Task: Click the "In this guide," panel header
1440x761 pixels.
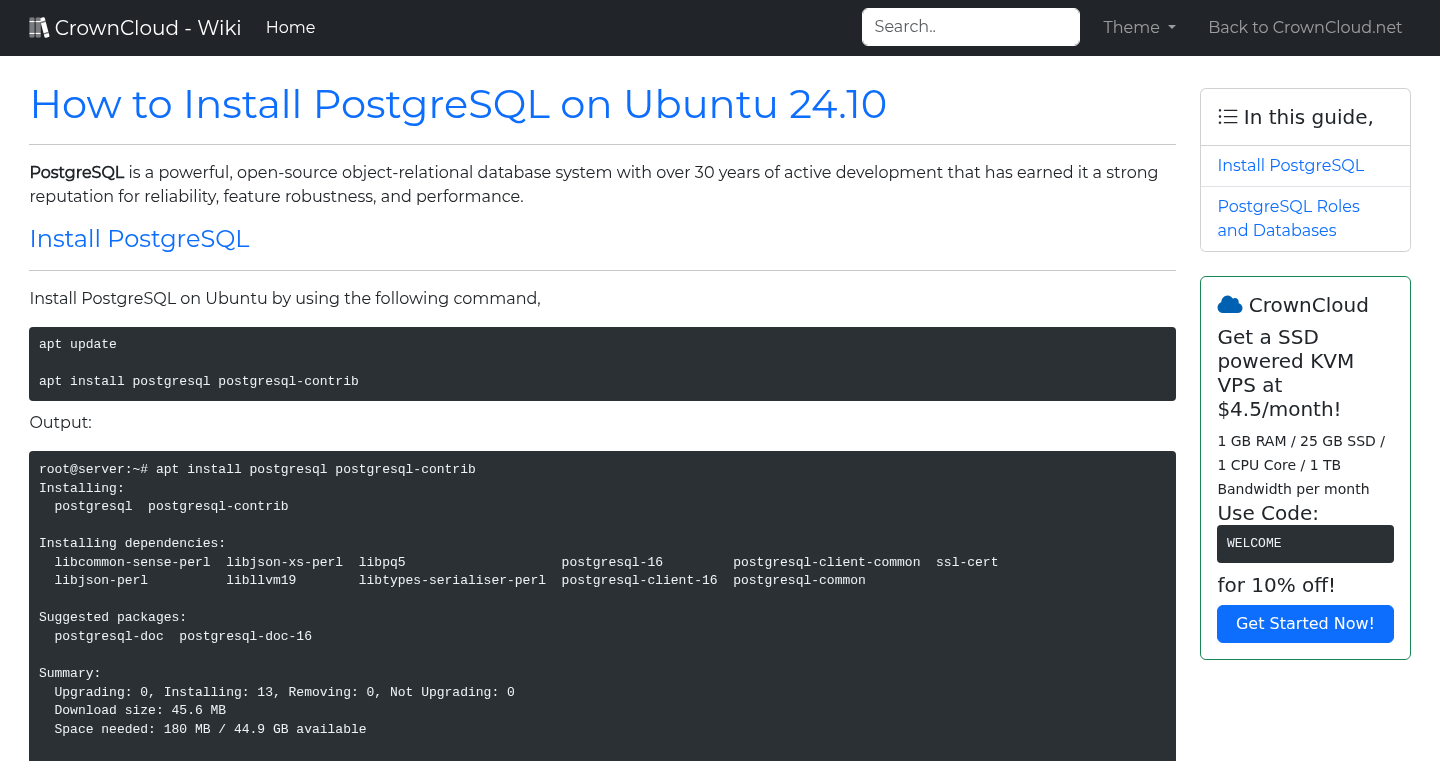Action: point(1305,116)
